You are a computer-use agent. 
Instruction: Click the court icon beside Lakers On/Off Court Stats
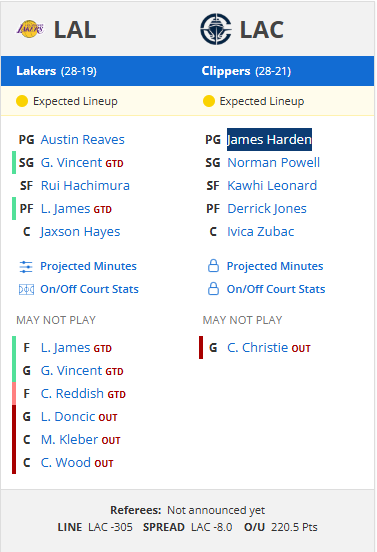tap(26, 290)
